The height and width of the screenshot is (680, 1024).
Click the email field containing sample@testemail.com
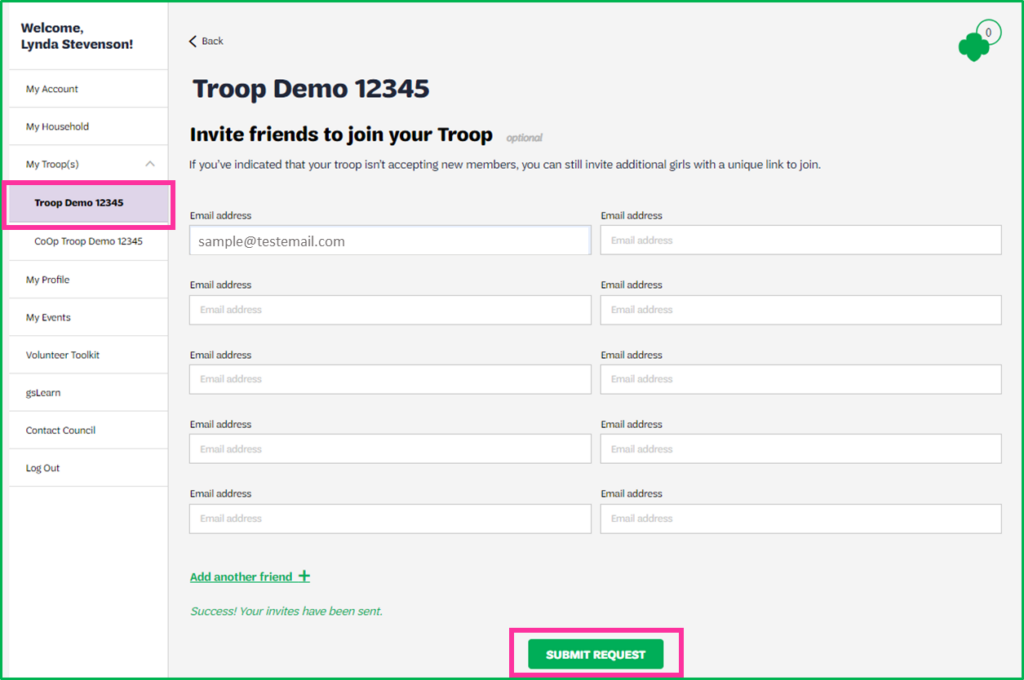[390, 240]
